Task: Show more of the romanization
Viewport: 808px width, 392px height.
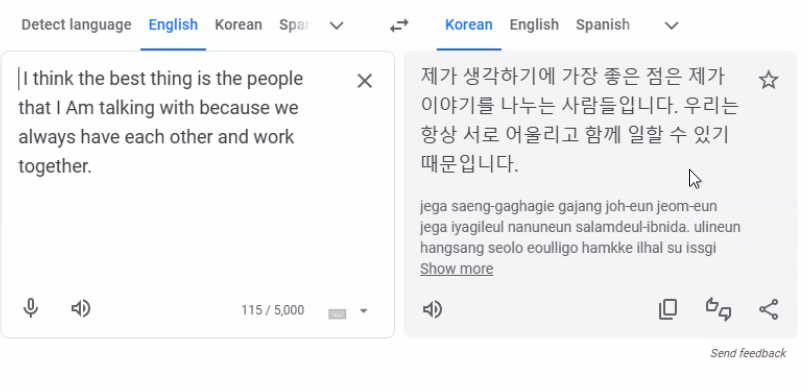Action: [457, 269]
